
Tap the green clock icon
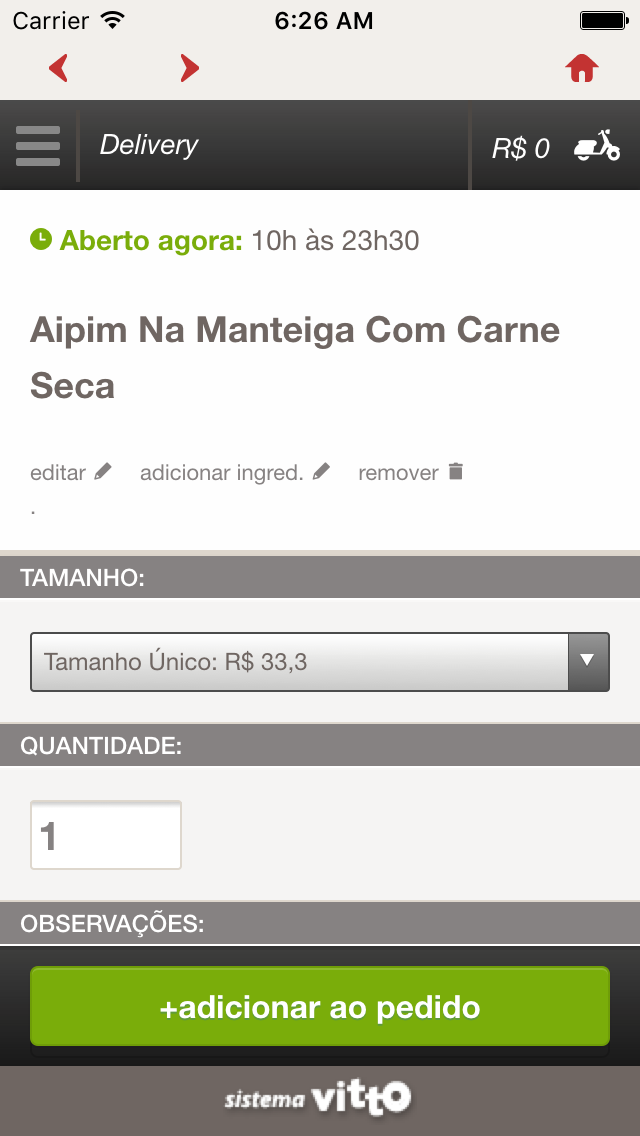(x=41, y=240)
